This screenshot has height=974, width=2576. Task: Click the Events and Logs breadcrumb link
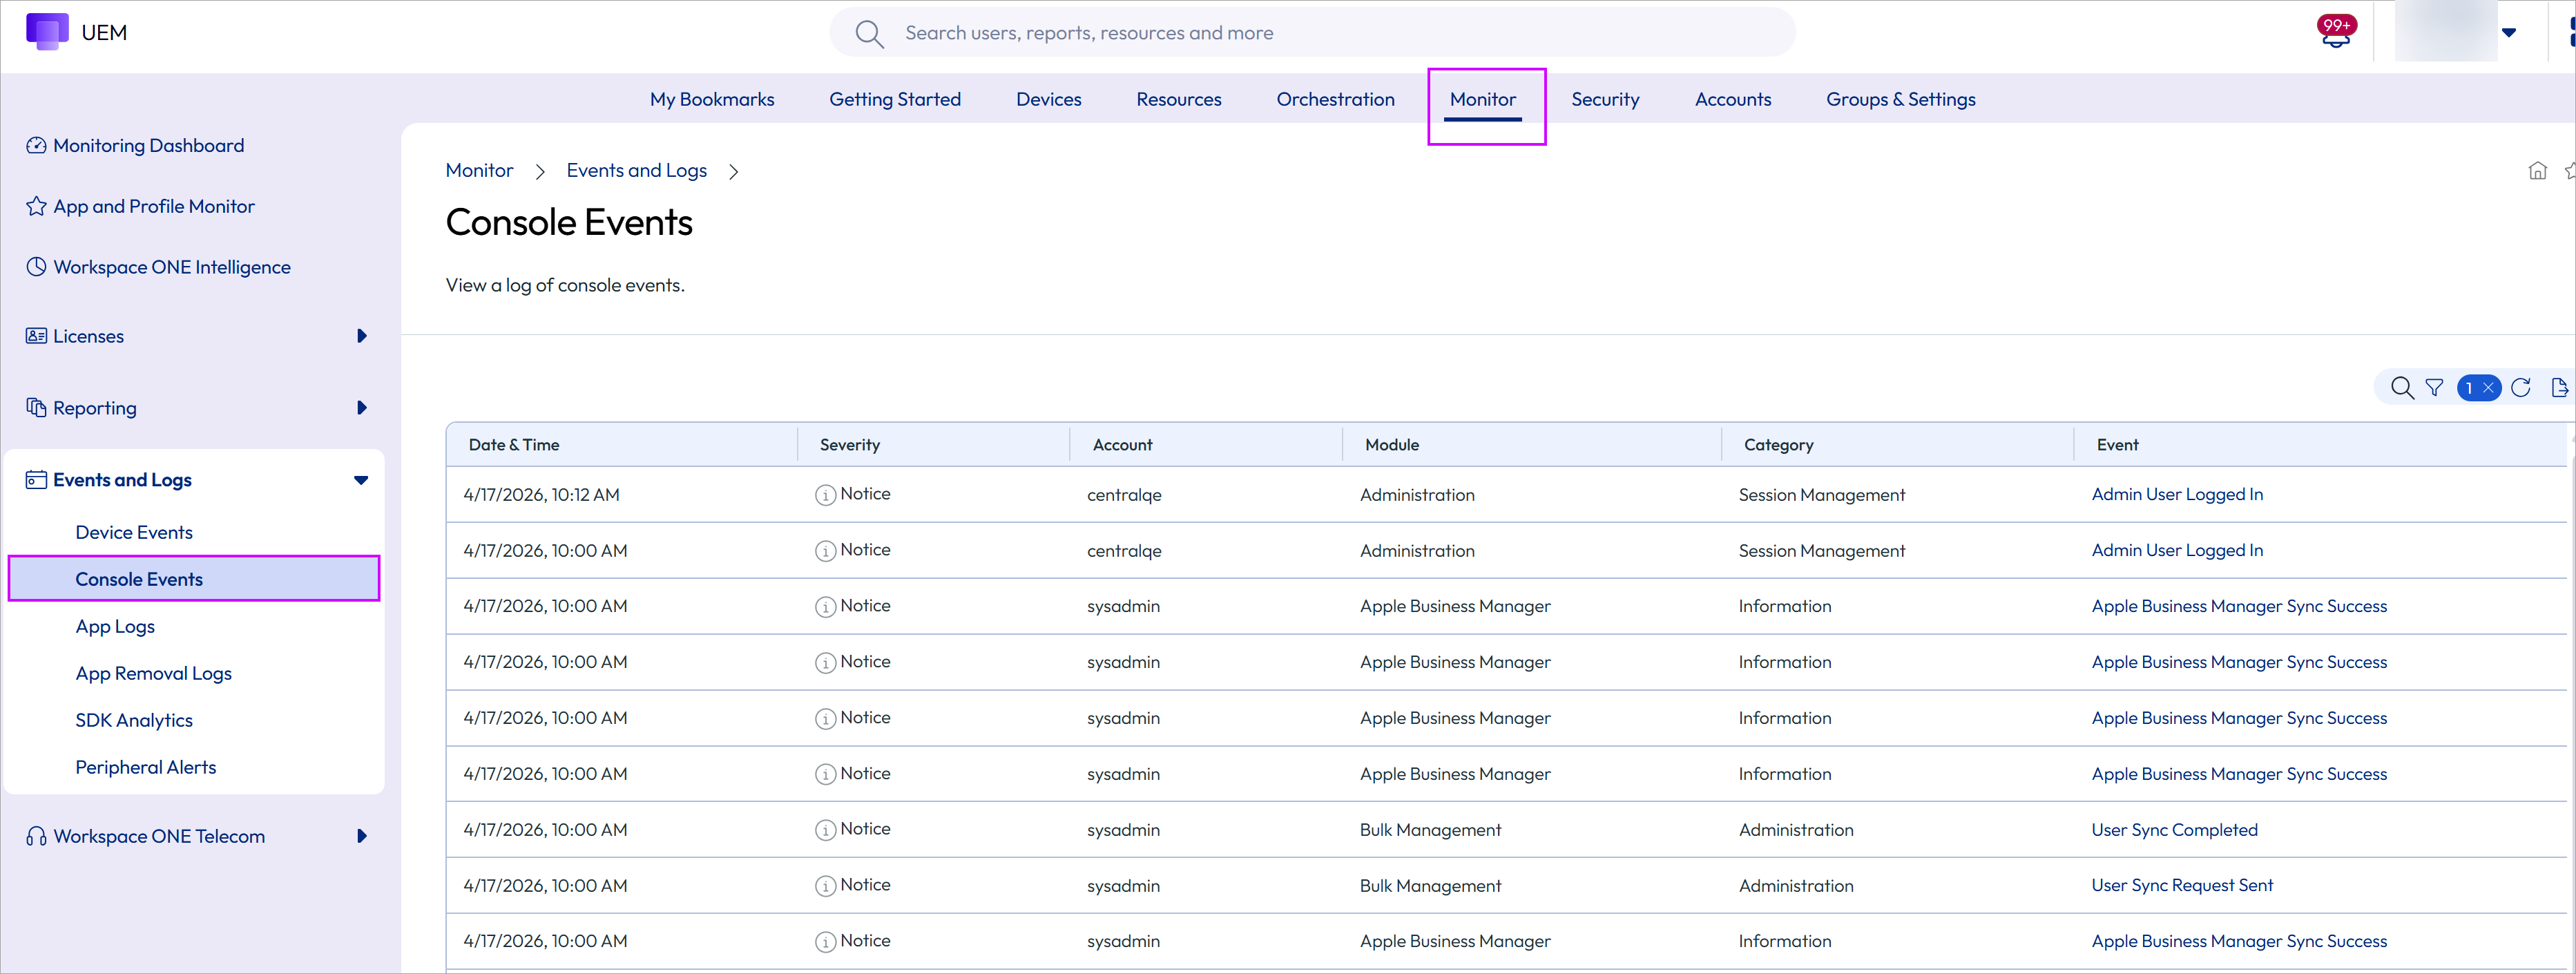[x=636, y=171]
